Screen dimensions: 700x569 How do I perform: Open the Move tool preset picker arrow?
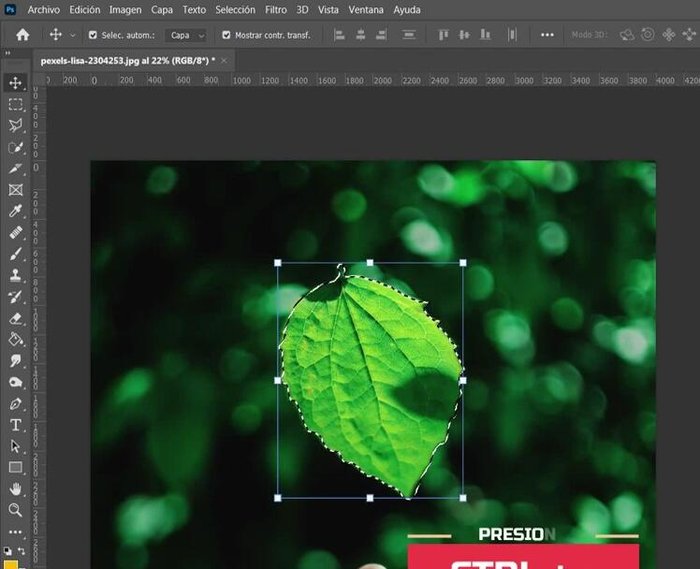[x=73, y=35]
